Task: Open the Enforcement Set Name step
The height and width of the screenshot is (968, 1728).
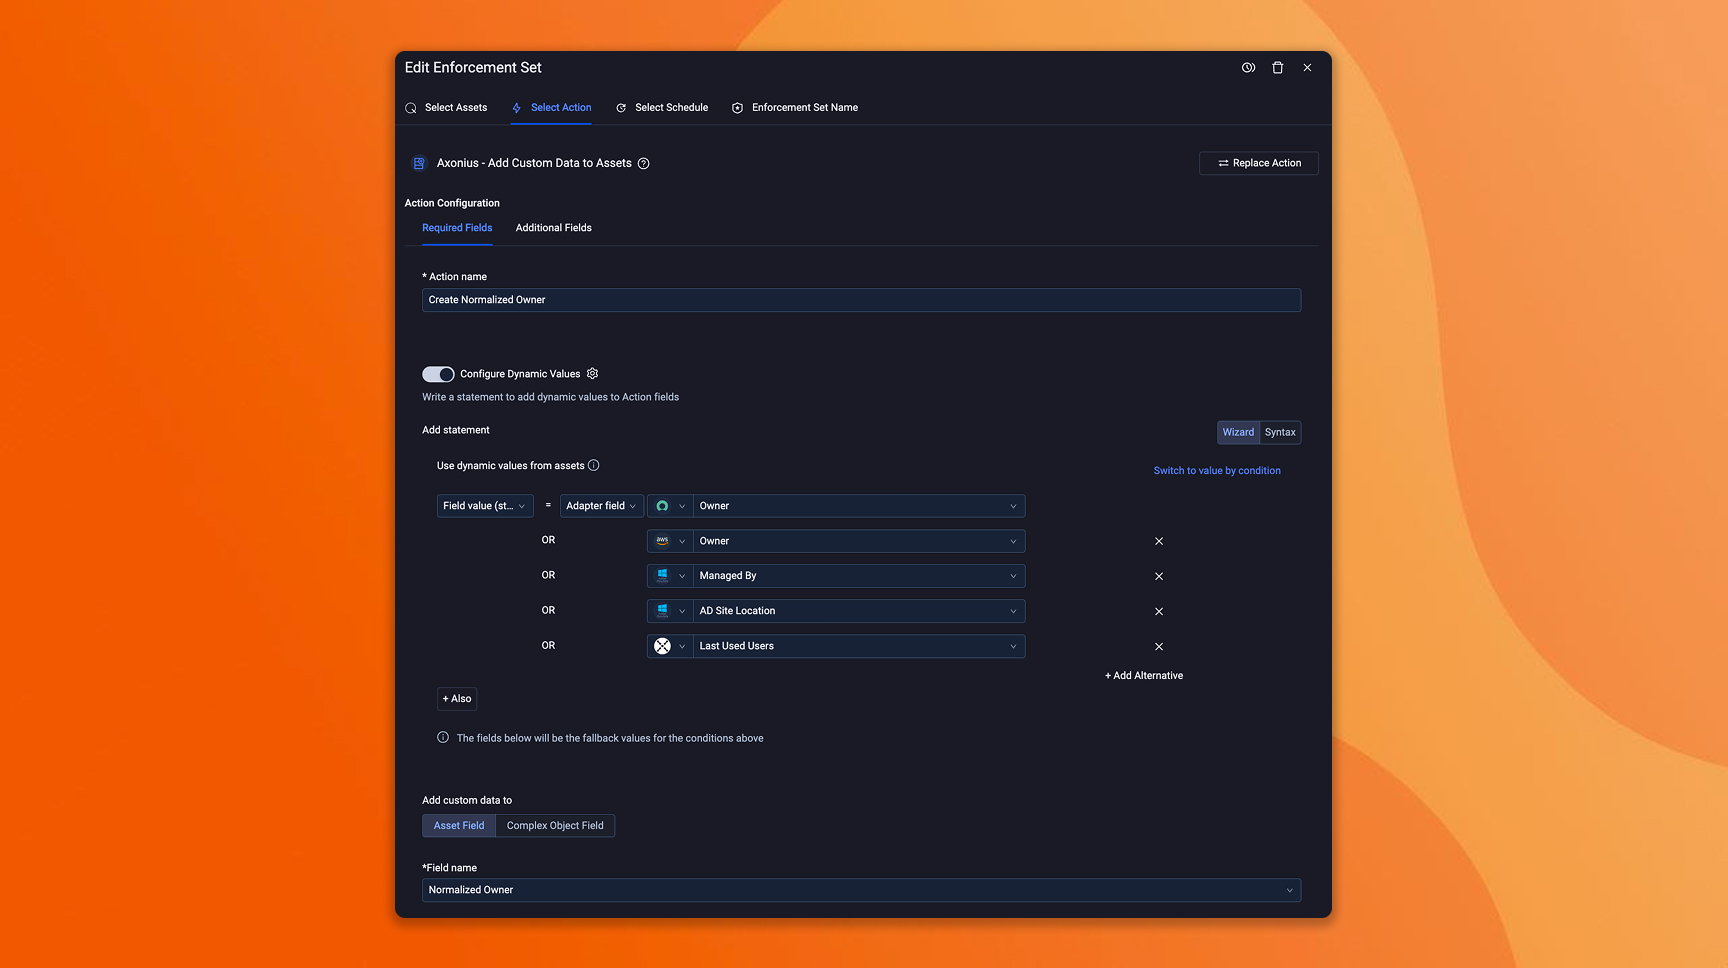Action: [795, 108]
